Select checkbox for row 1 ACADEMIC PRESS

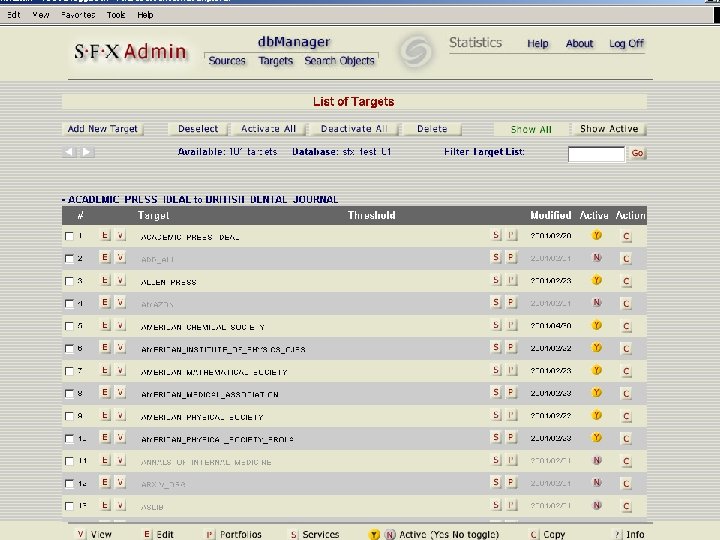[x=69, y=236]
